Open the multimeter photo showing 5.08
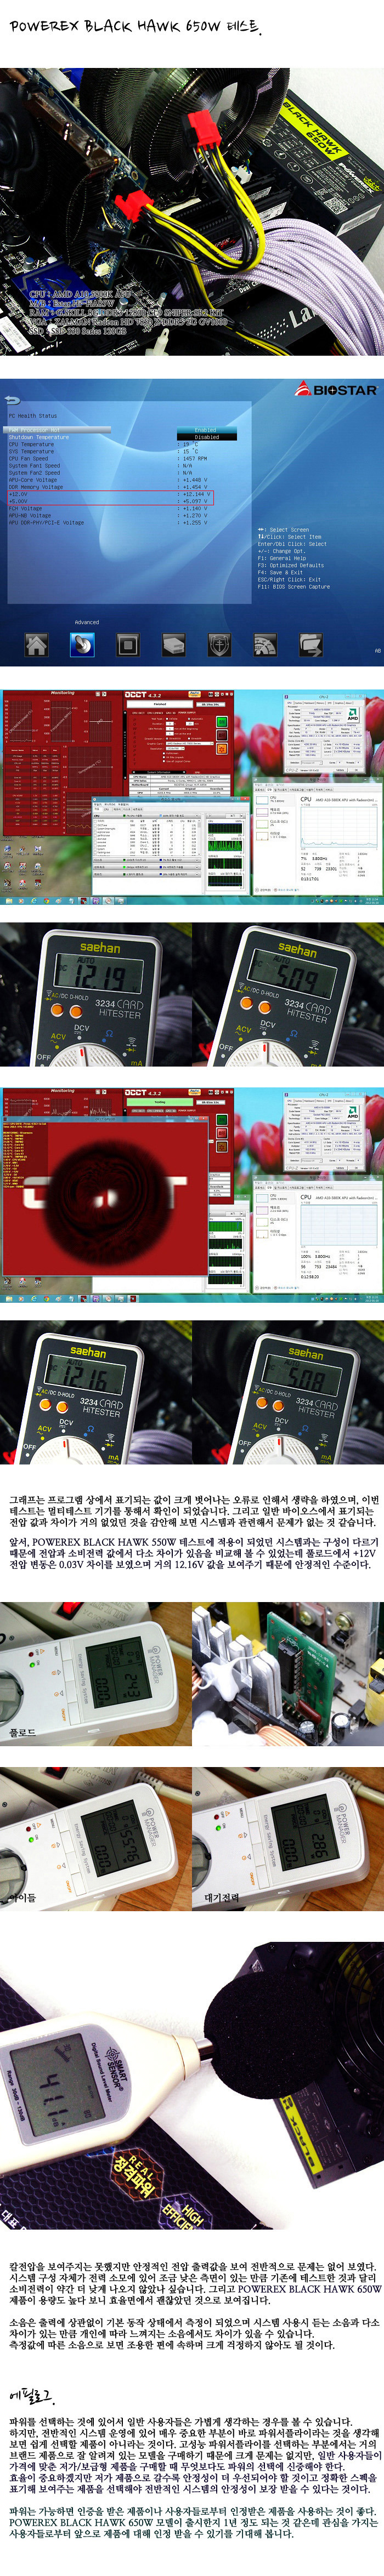The width and height of the screenshot is (384, 2576). tap(288, 1392)
